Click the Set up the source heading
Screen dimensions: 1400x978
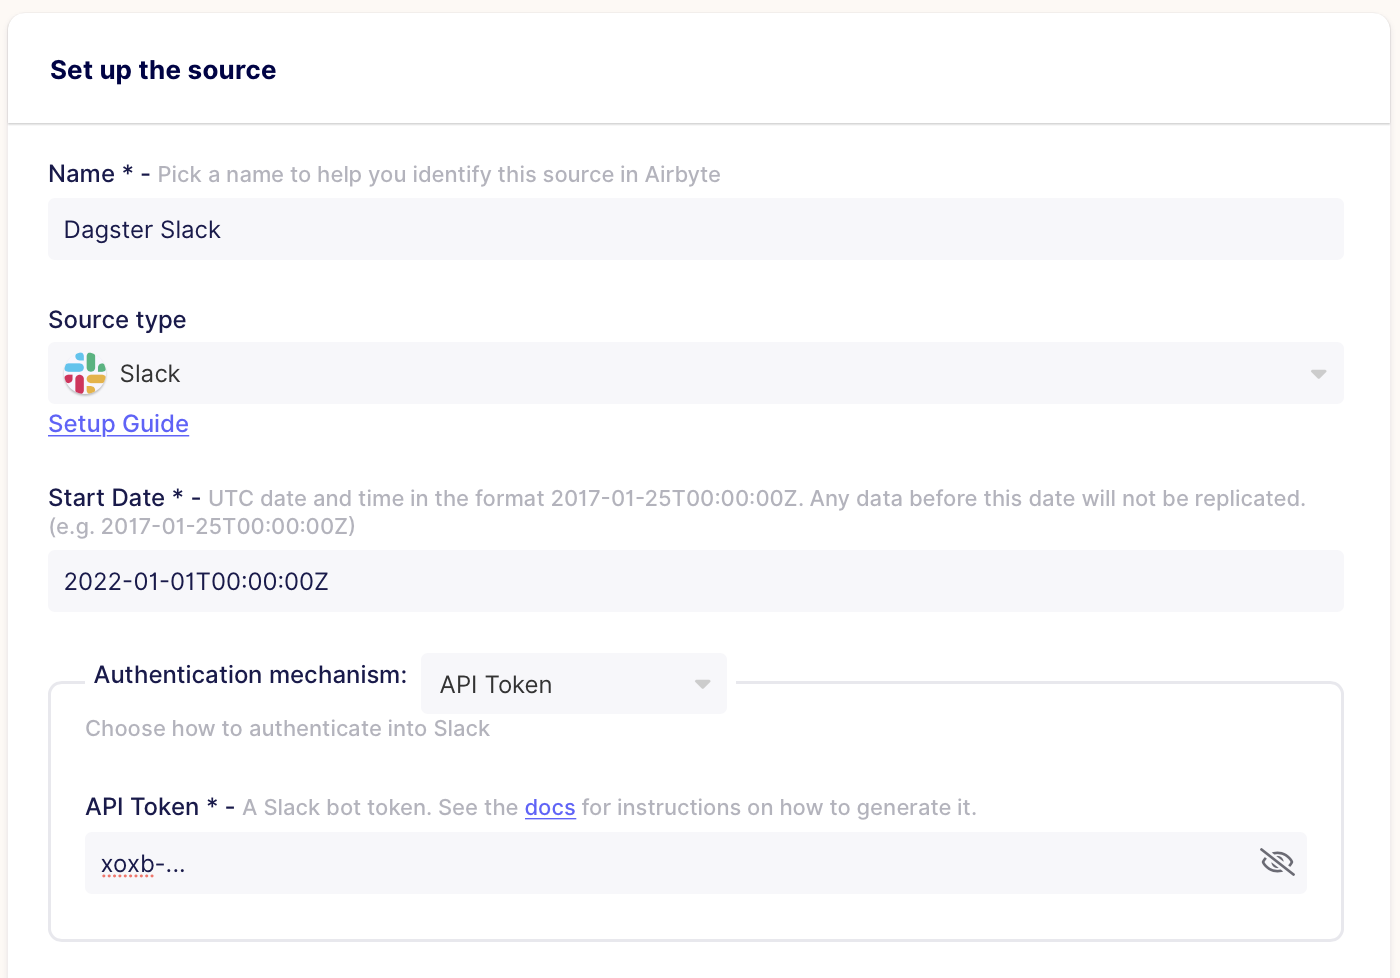pos(163,70)
